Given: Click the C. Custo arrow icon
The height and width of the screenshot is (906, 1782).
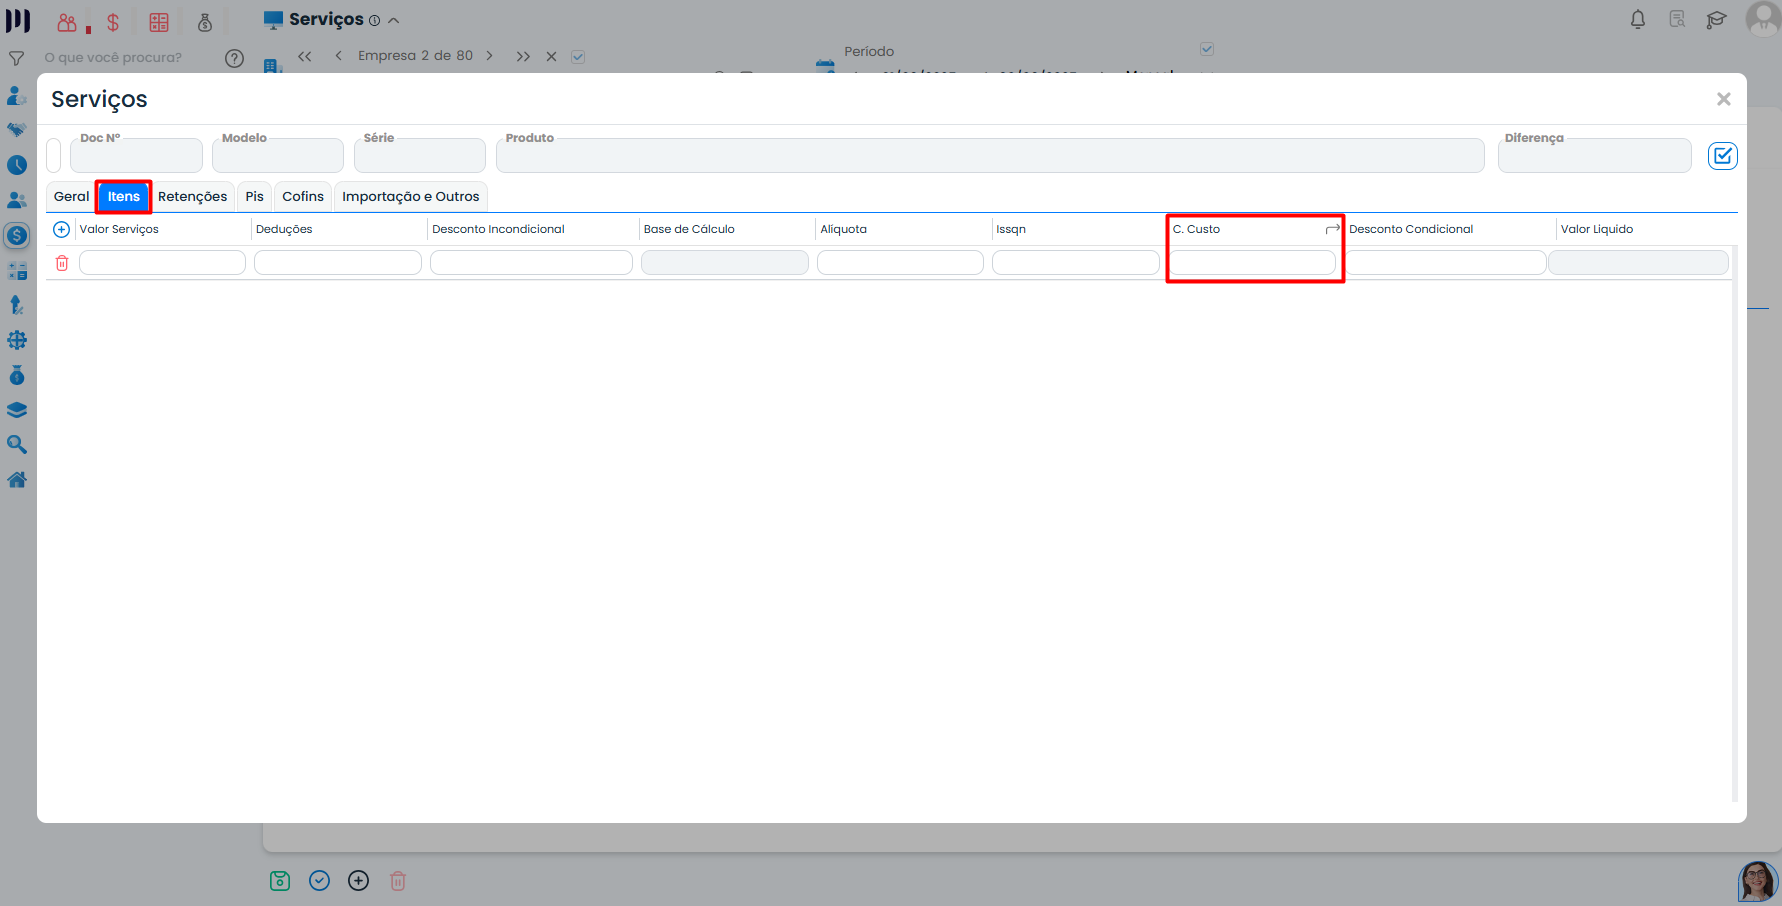Looking at the screenshot, I should coord(1332,230).
